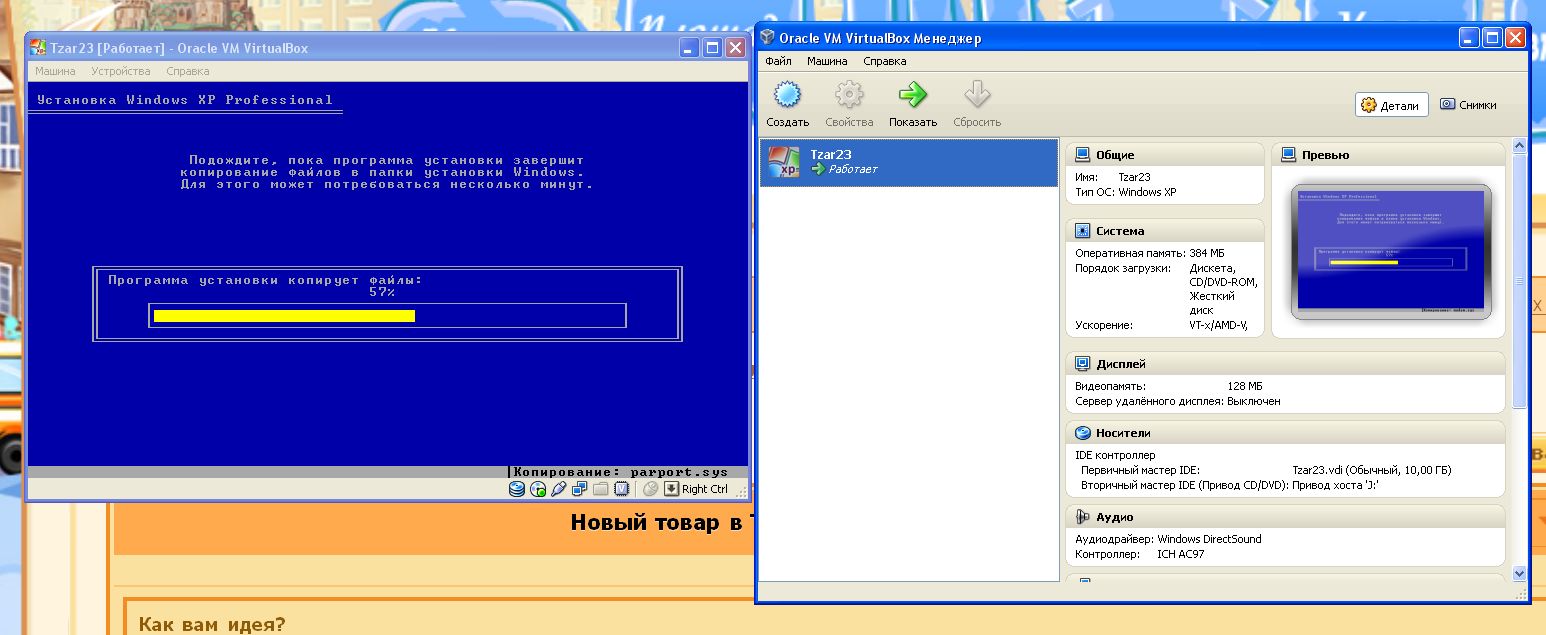The image size is (1546, 635).
Task: Click the Общие section monitor icon
Action: 1083,155
